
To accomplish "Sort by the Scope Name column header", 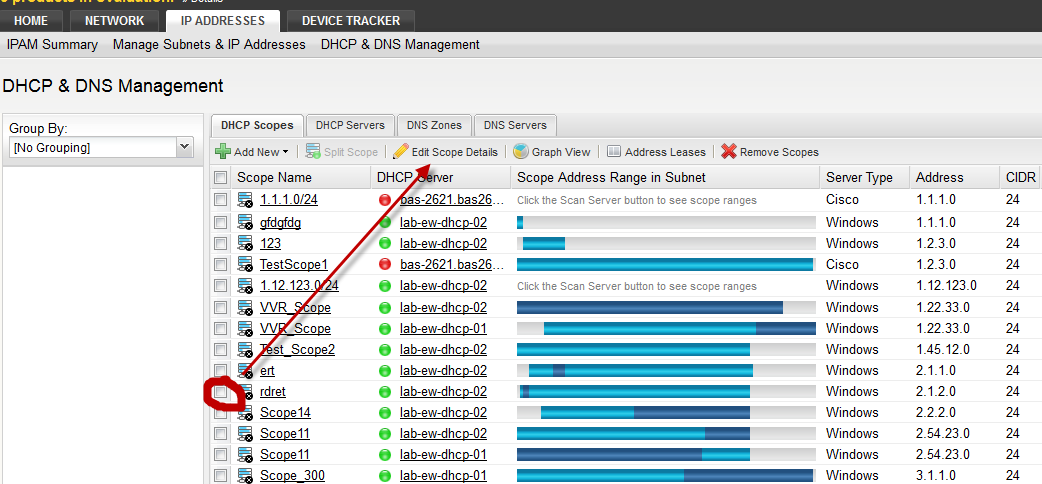I will [274, 178].
